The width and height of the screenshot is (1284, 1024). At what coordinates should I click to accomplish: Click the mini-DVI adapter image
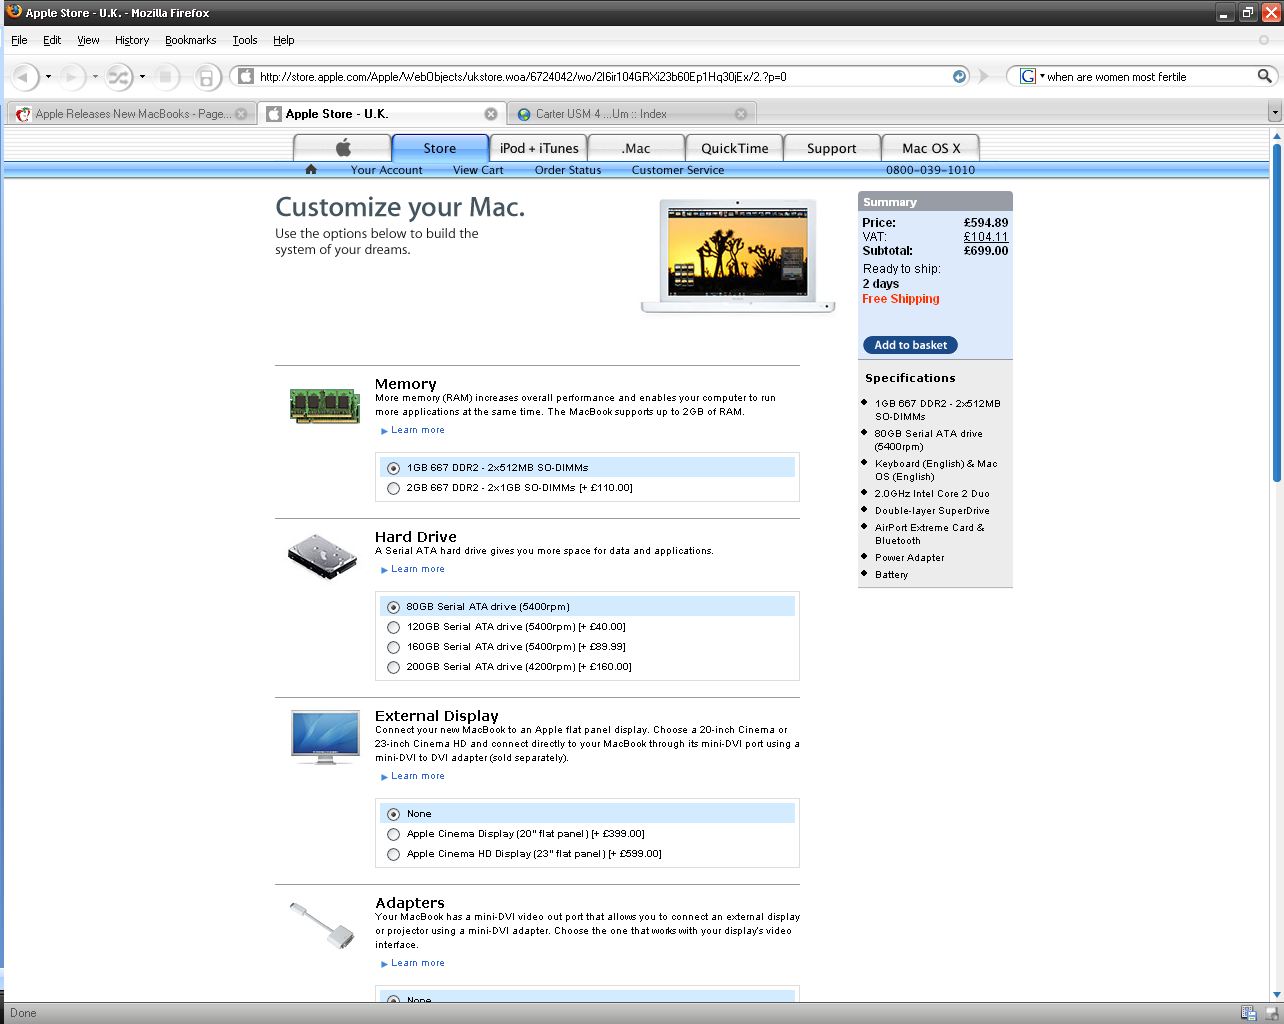pos(323,925)
